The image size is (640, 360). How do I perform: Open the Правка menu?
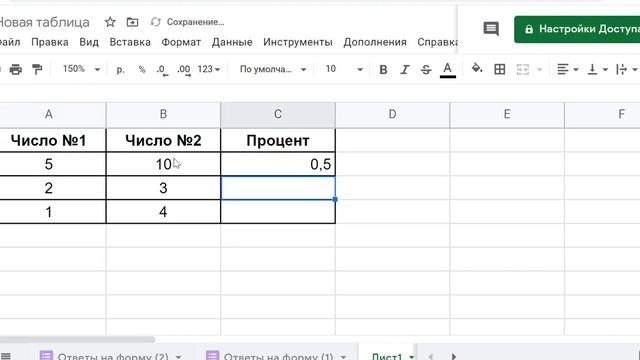click(x=50, y=42)
